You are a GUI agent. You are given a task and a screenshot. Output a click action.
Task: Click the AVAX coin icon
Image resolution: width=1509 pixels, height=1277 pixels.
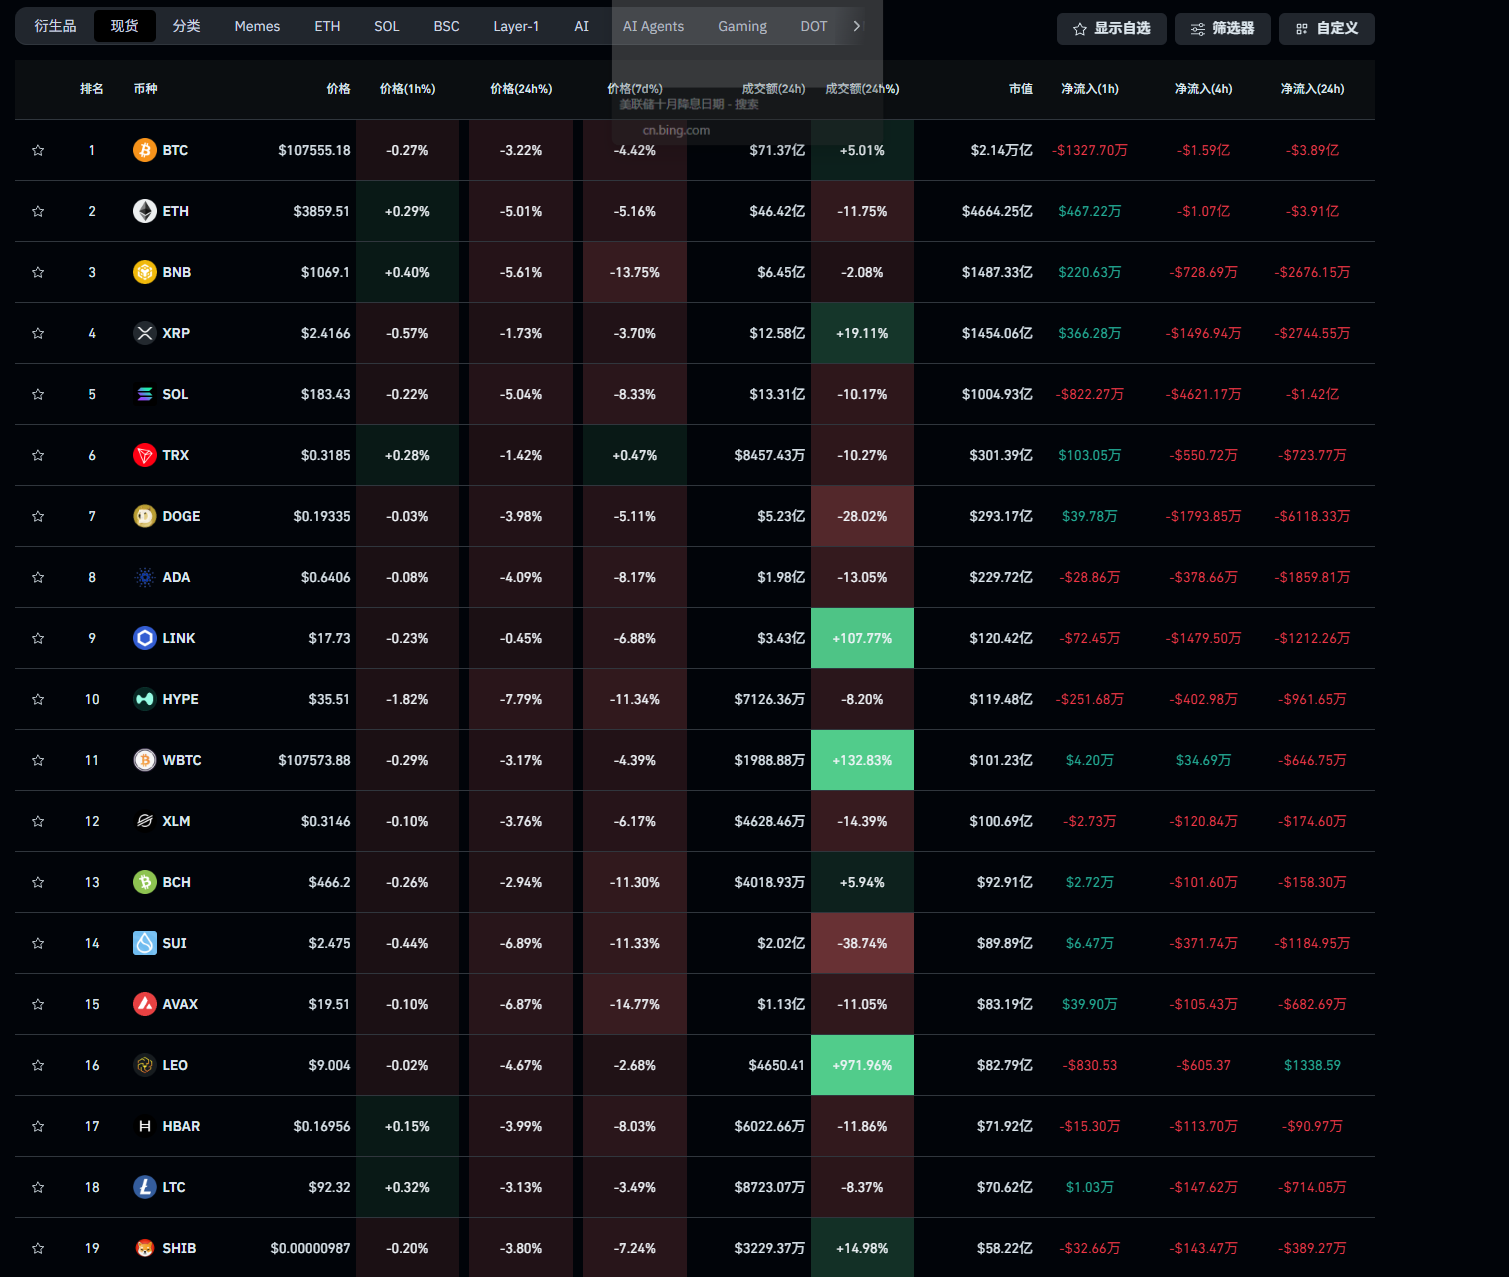point(145,1004)
